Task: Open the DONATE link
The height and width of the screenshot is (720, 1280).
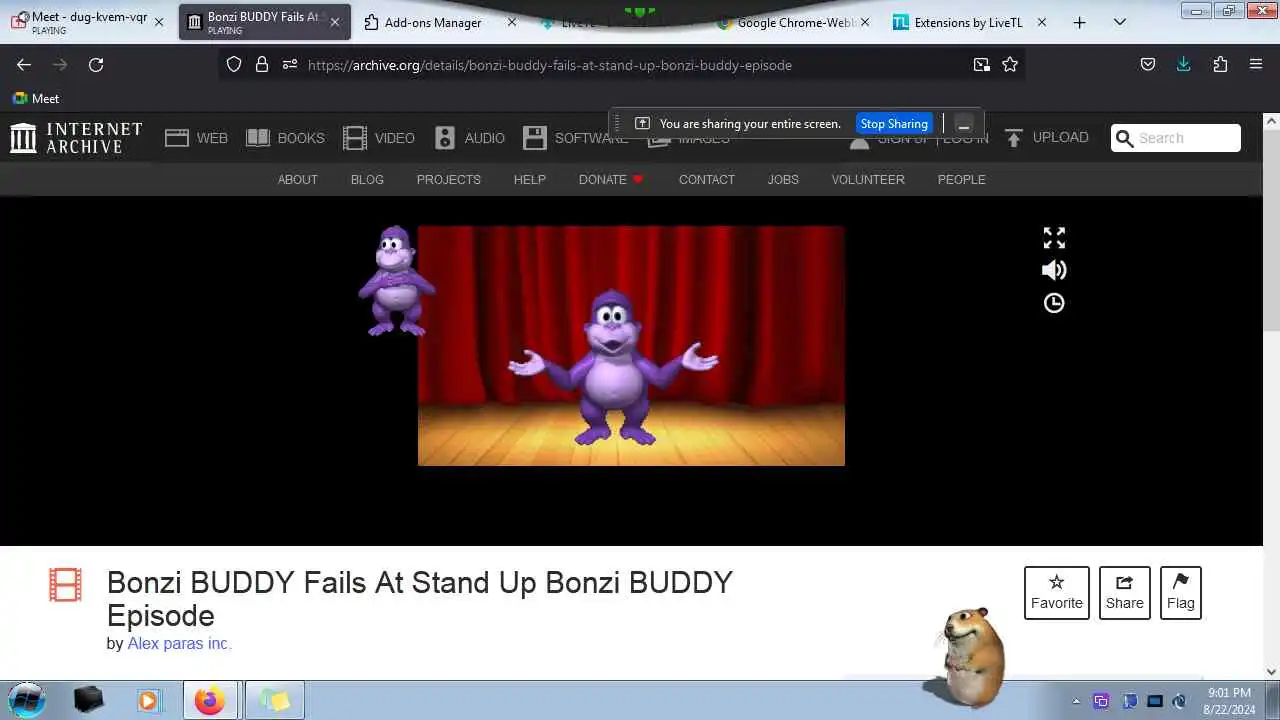Action: 611,180
